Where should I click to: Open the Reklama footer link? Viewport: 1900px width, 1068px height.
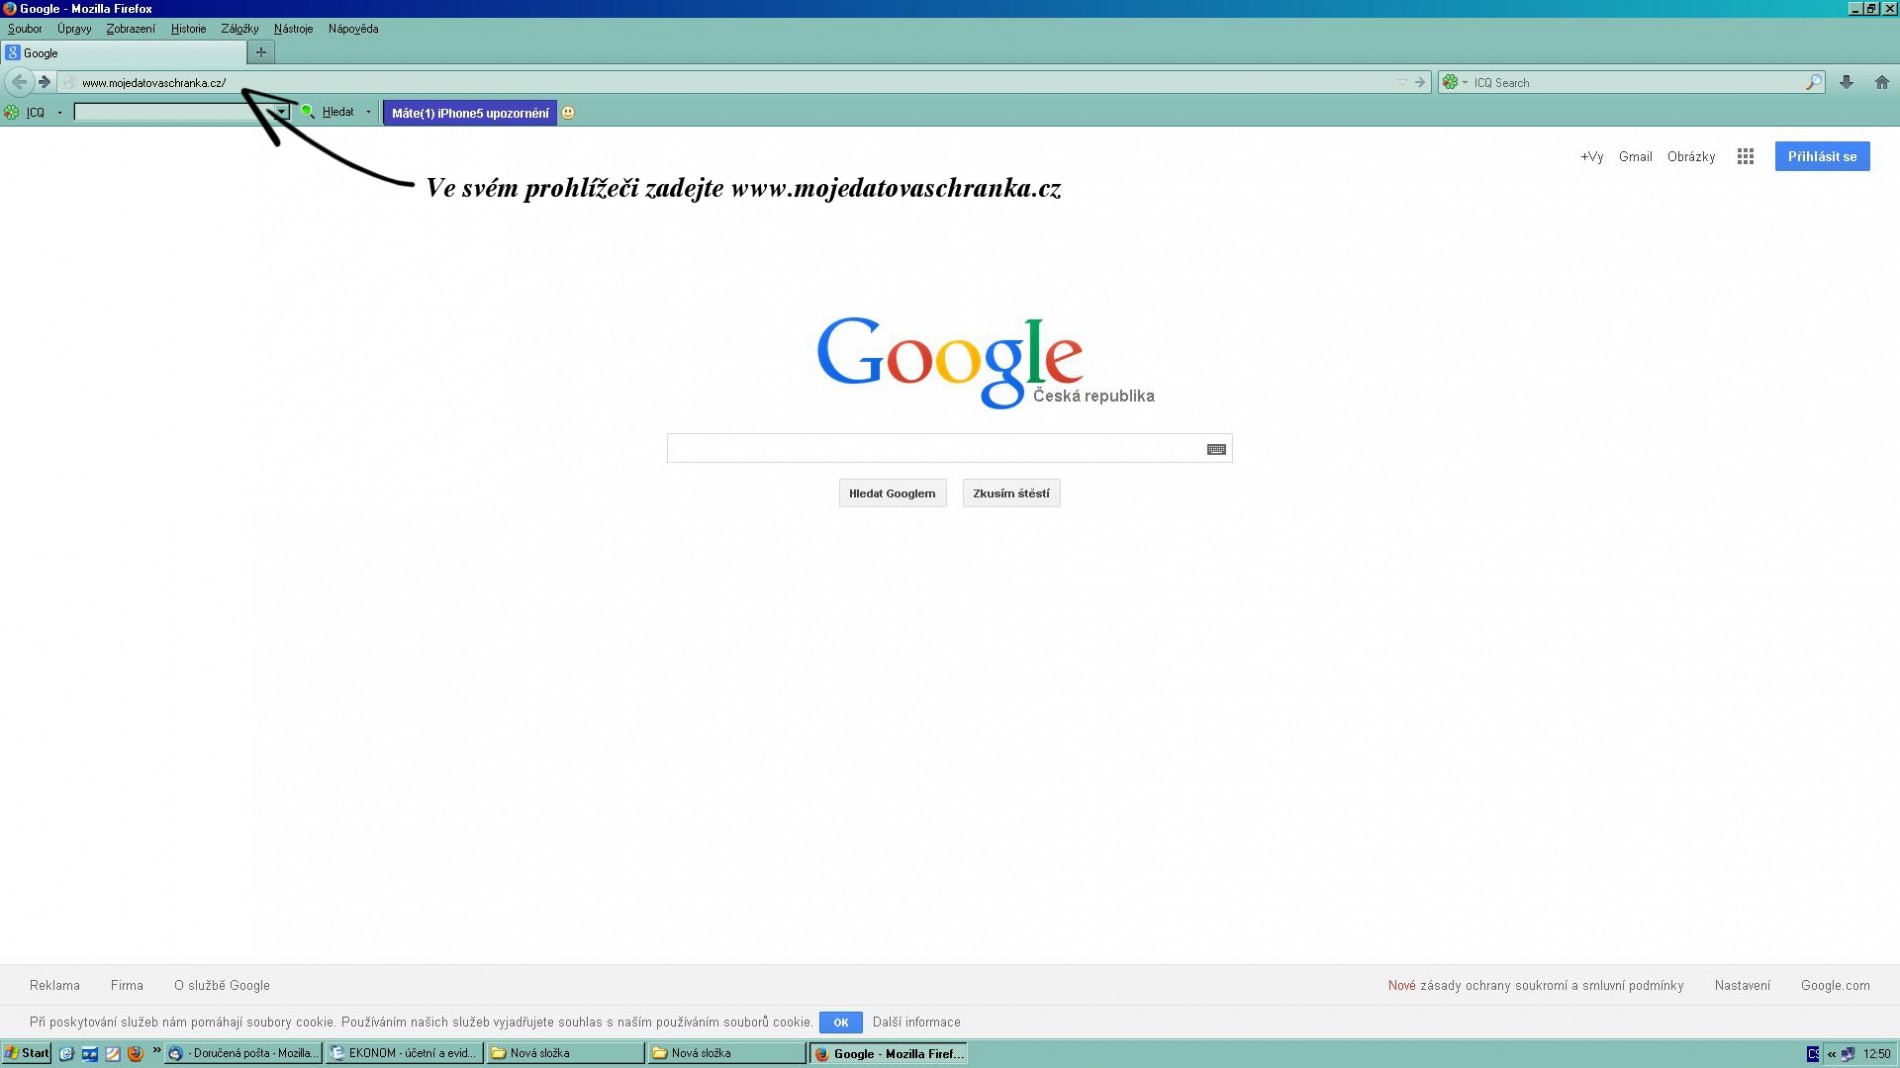click(55, 985)
